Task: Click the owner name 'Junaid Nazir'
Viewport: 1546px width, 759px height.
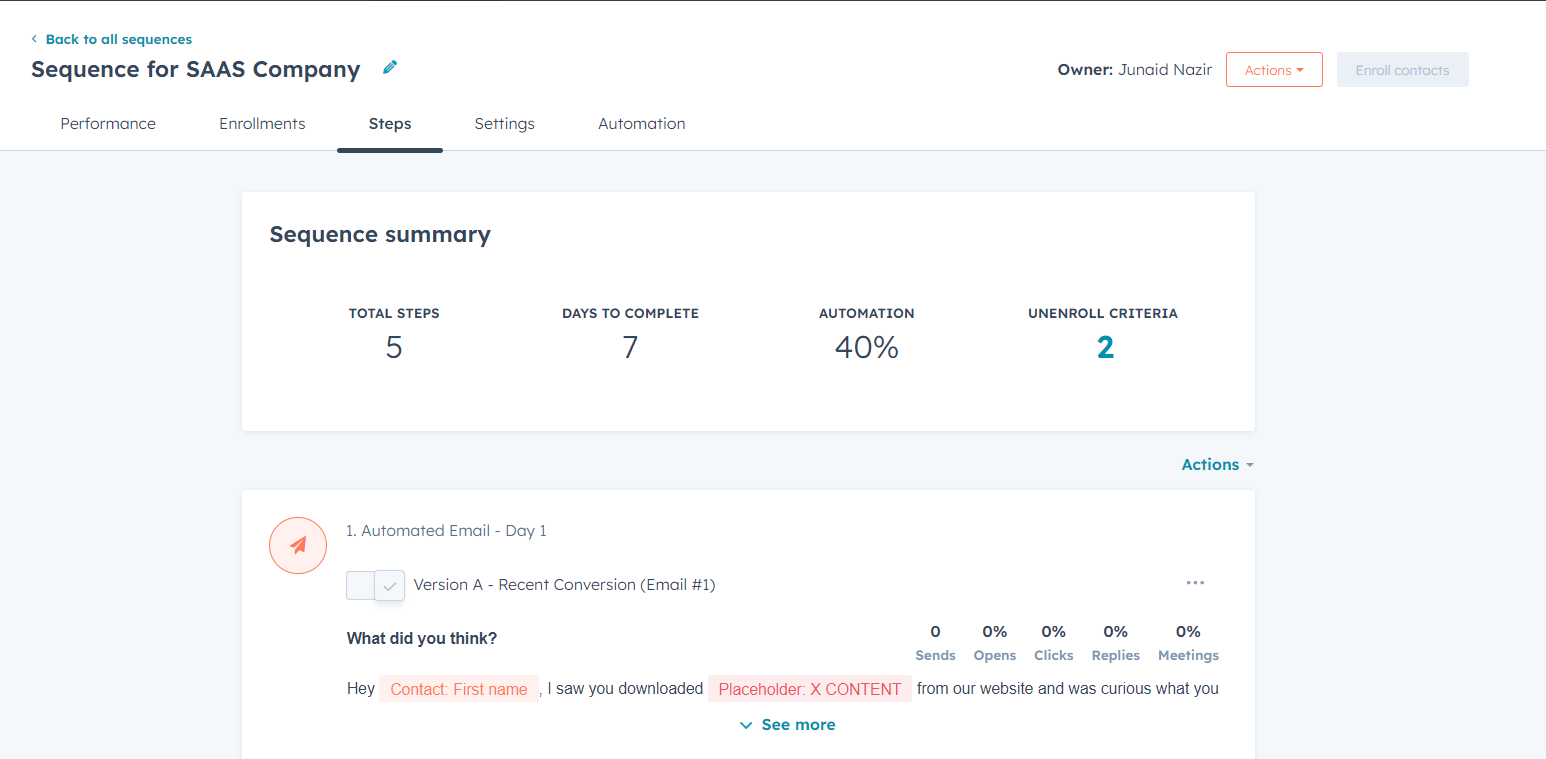Action: [x=1165, y=69]
